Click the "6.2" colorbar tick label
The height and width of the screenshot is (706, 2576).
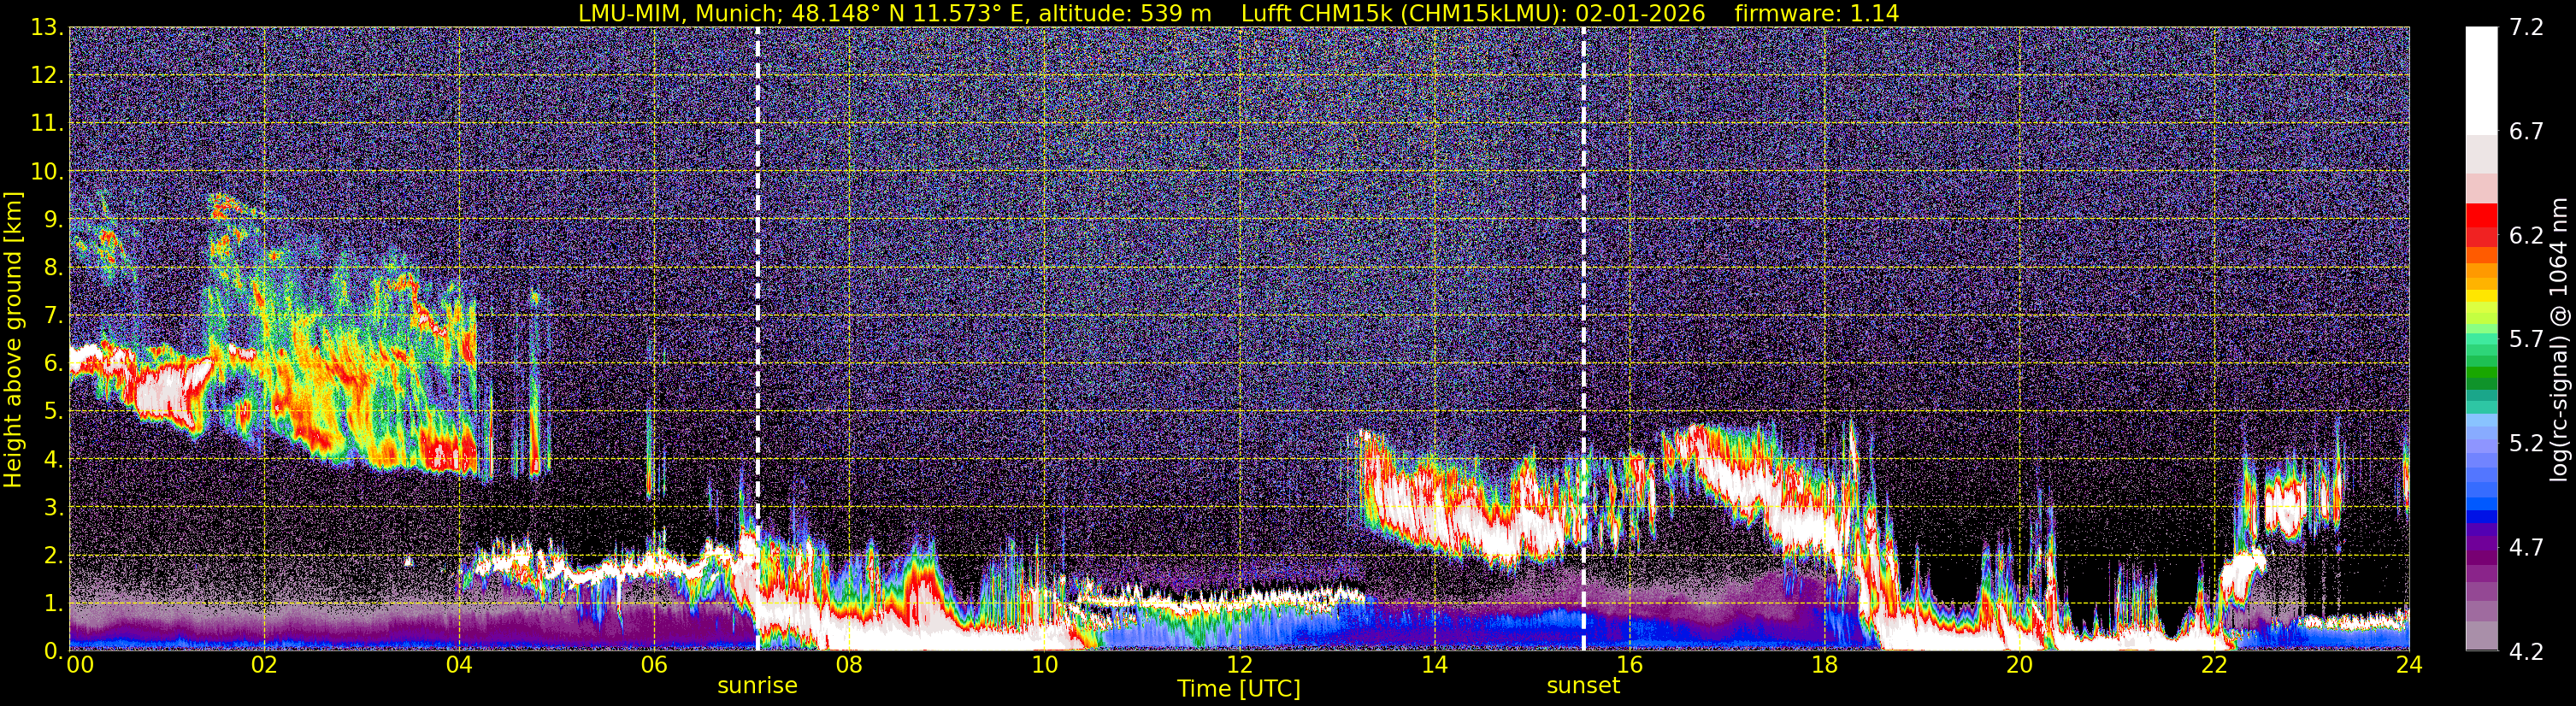[2526, 235]
